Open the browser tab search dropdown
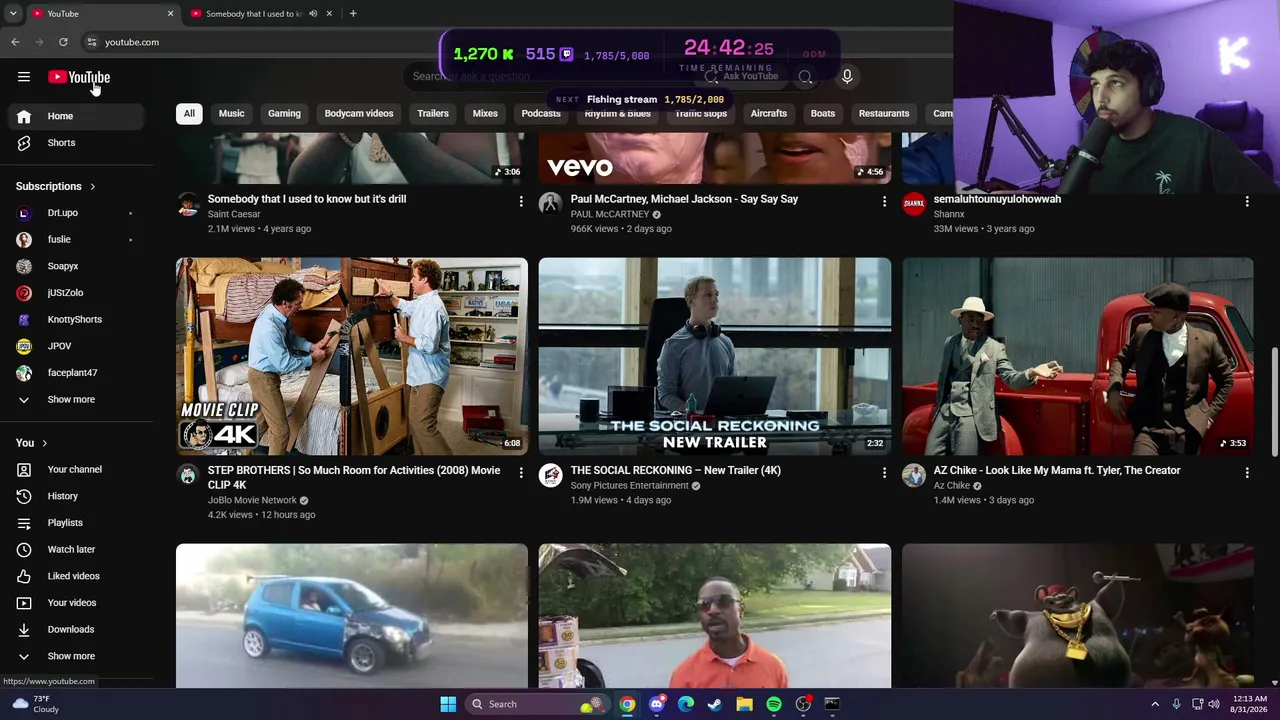 (13, 13)
